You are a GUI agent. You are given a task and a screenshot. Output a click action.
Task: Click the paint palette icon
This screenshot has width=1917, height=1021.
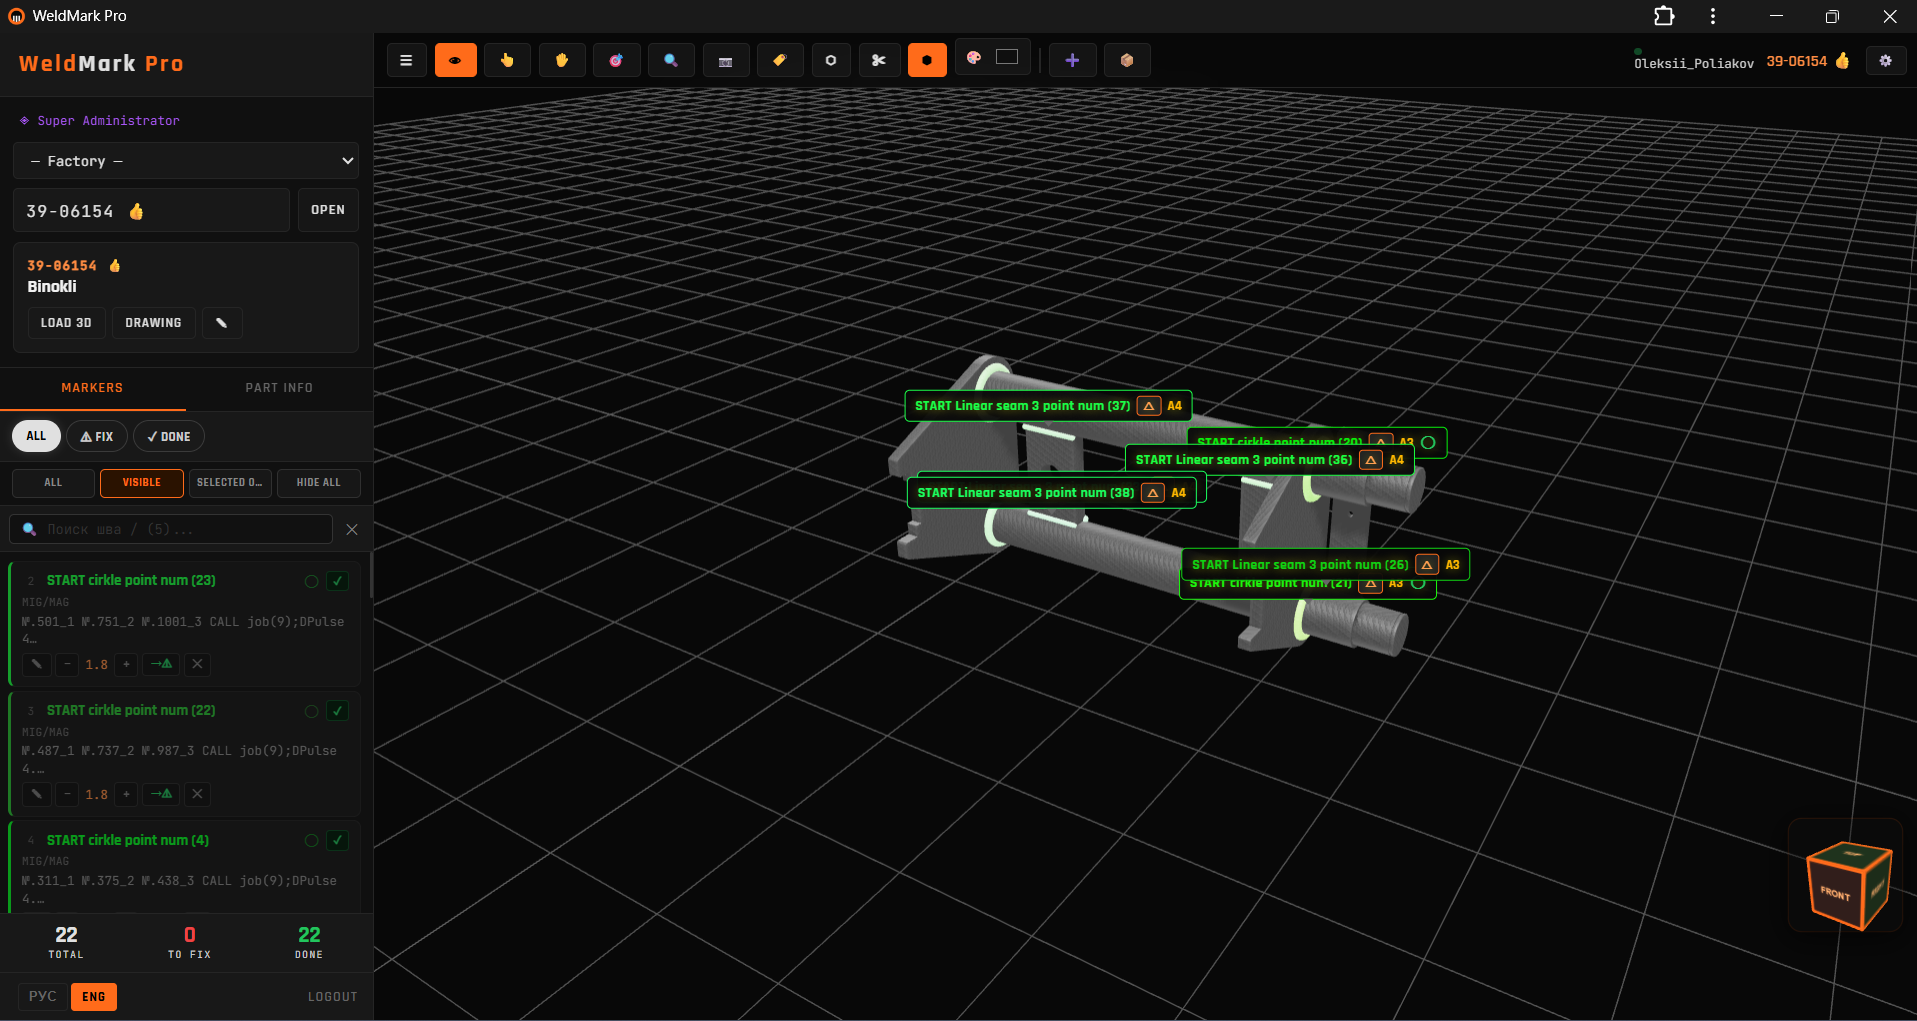974,58
